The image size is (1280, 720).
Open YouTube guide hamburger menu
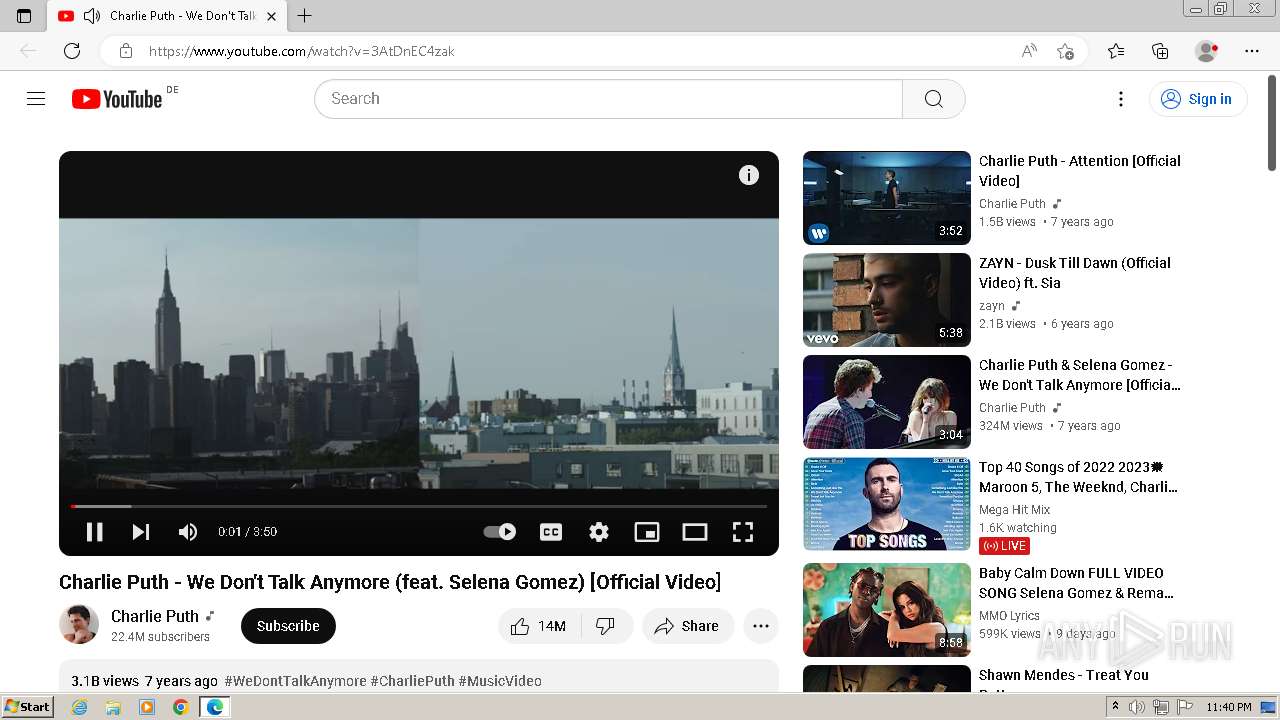click(x=36, y=98)
